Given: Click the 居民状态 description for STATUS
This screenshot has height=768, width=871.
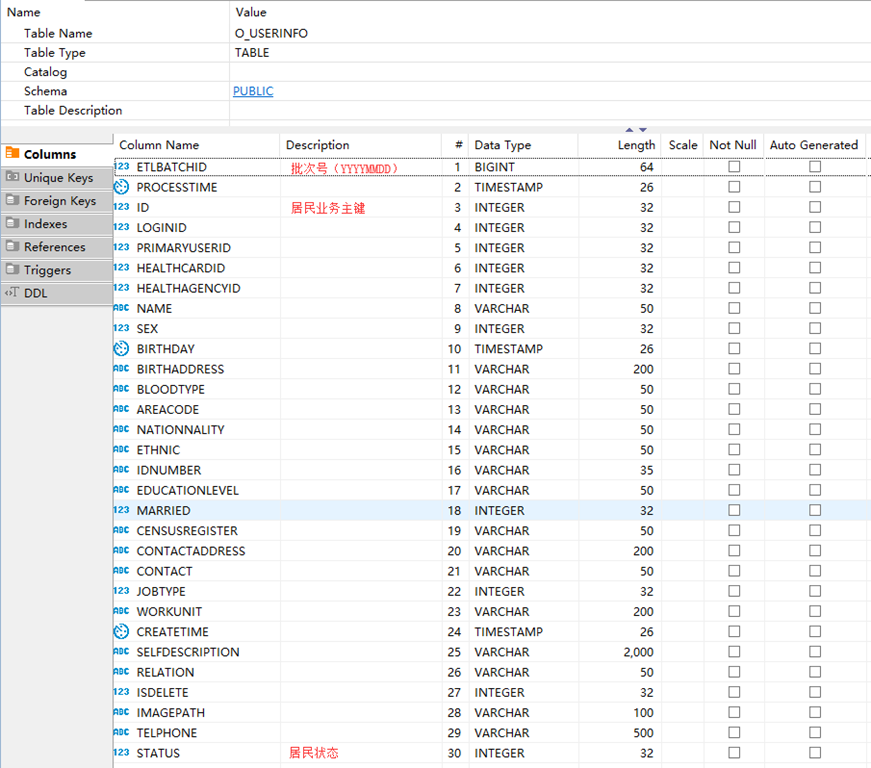Looking at the screenshot, I should click(314, 753).
